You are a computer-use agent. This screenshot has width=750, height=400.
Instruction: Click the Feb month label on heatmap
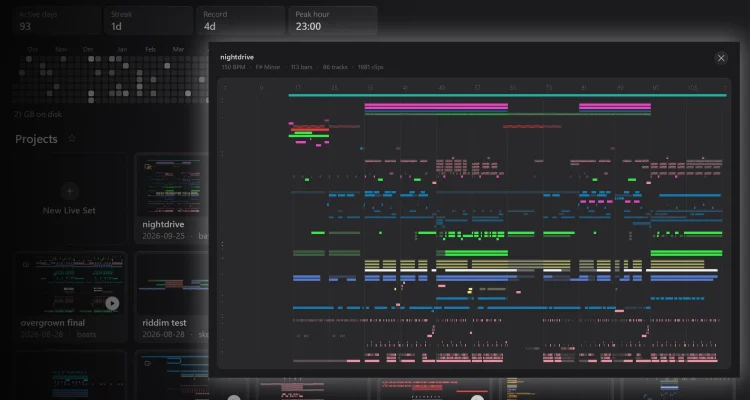coord(150,49)
